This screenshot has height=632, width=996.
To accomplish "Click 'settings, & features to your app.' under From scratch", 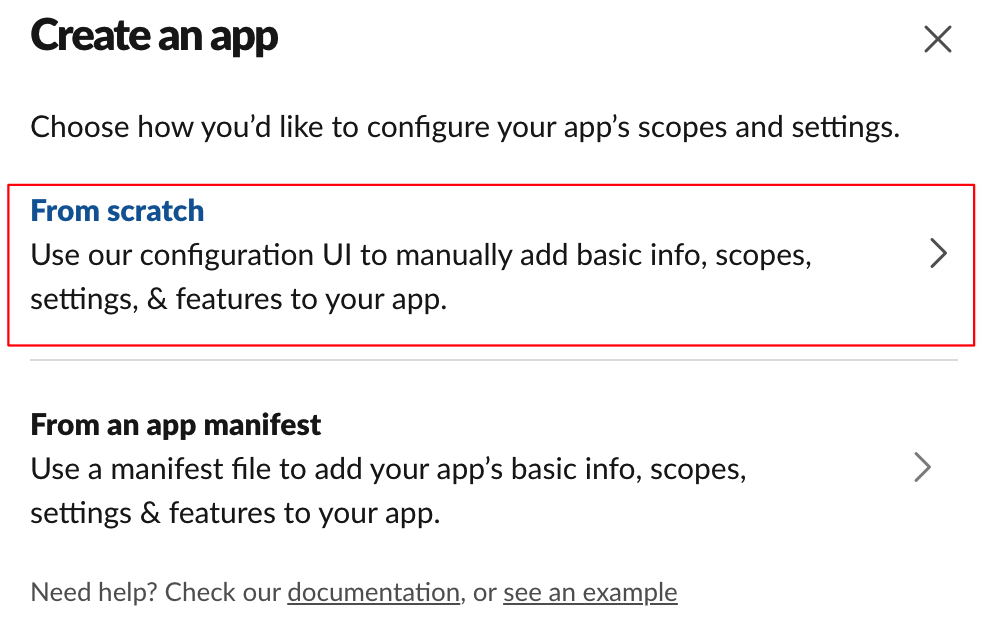I will click(239, 299).
